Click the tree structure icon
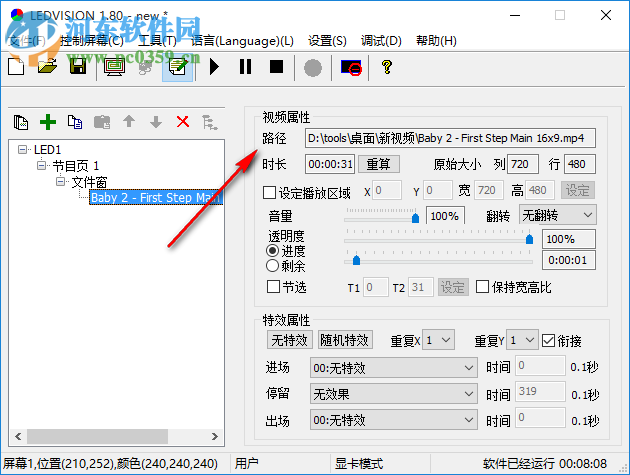630x475 pixels. click(210, 122)
